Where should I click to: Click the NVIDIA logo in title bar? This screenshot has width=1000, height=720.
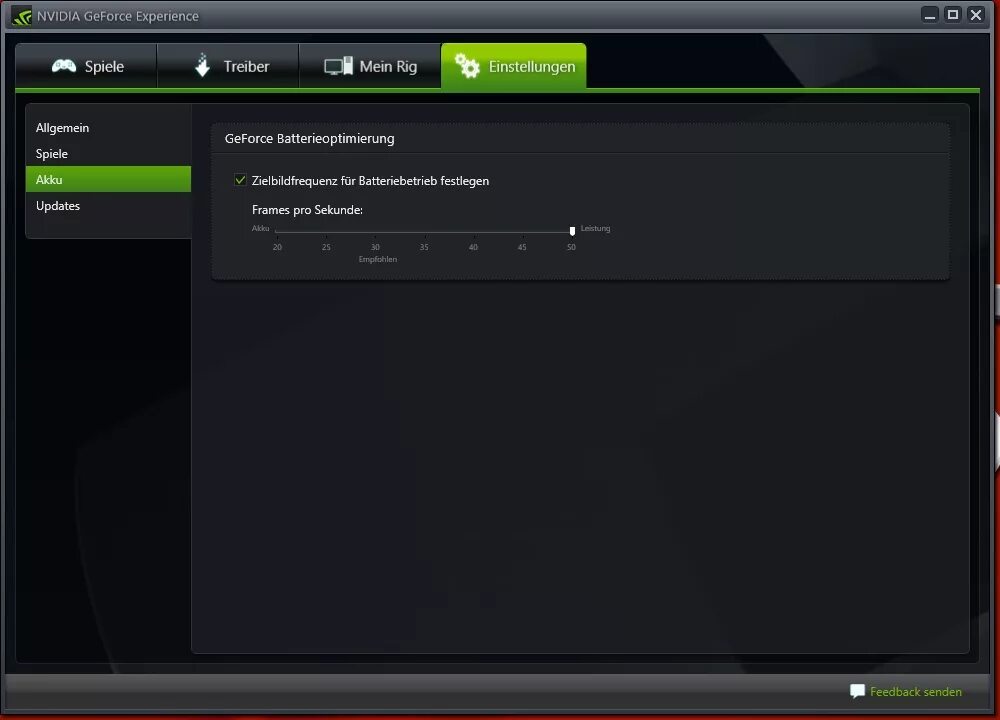point(21,16)
